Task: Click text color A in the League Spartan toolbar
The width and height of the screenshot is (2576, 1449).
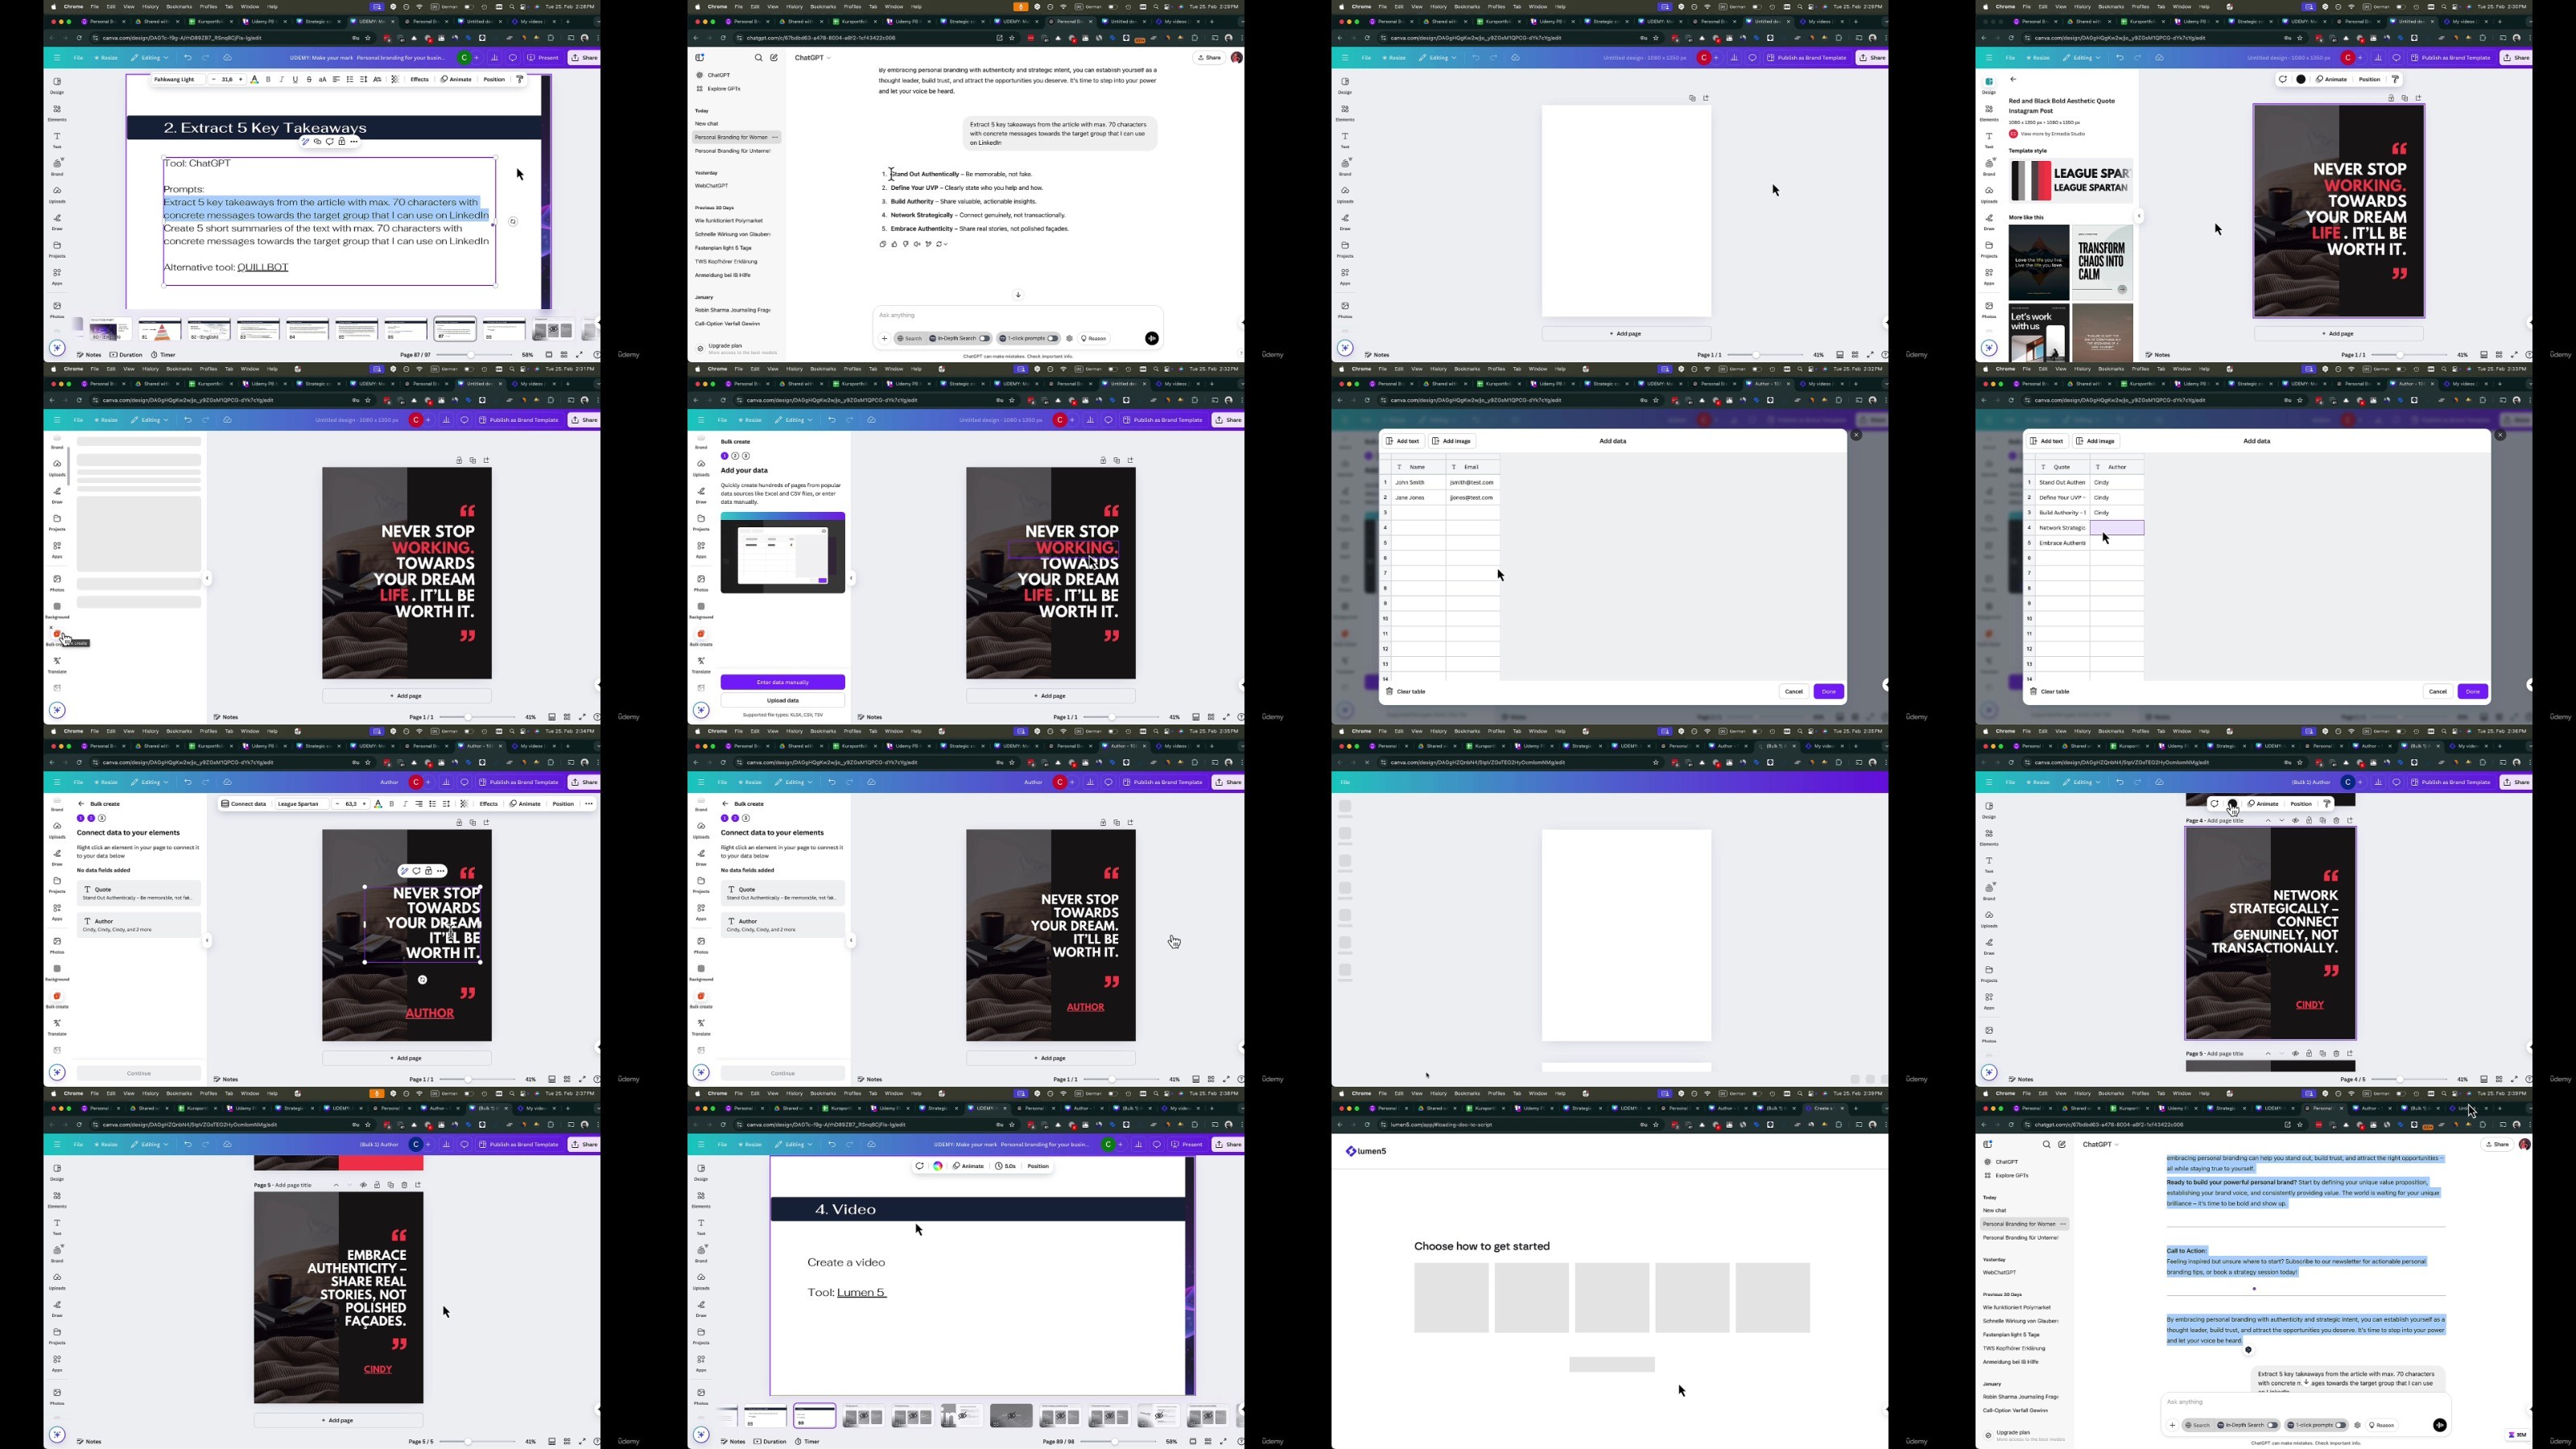Action: (x=378, y=804)
